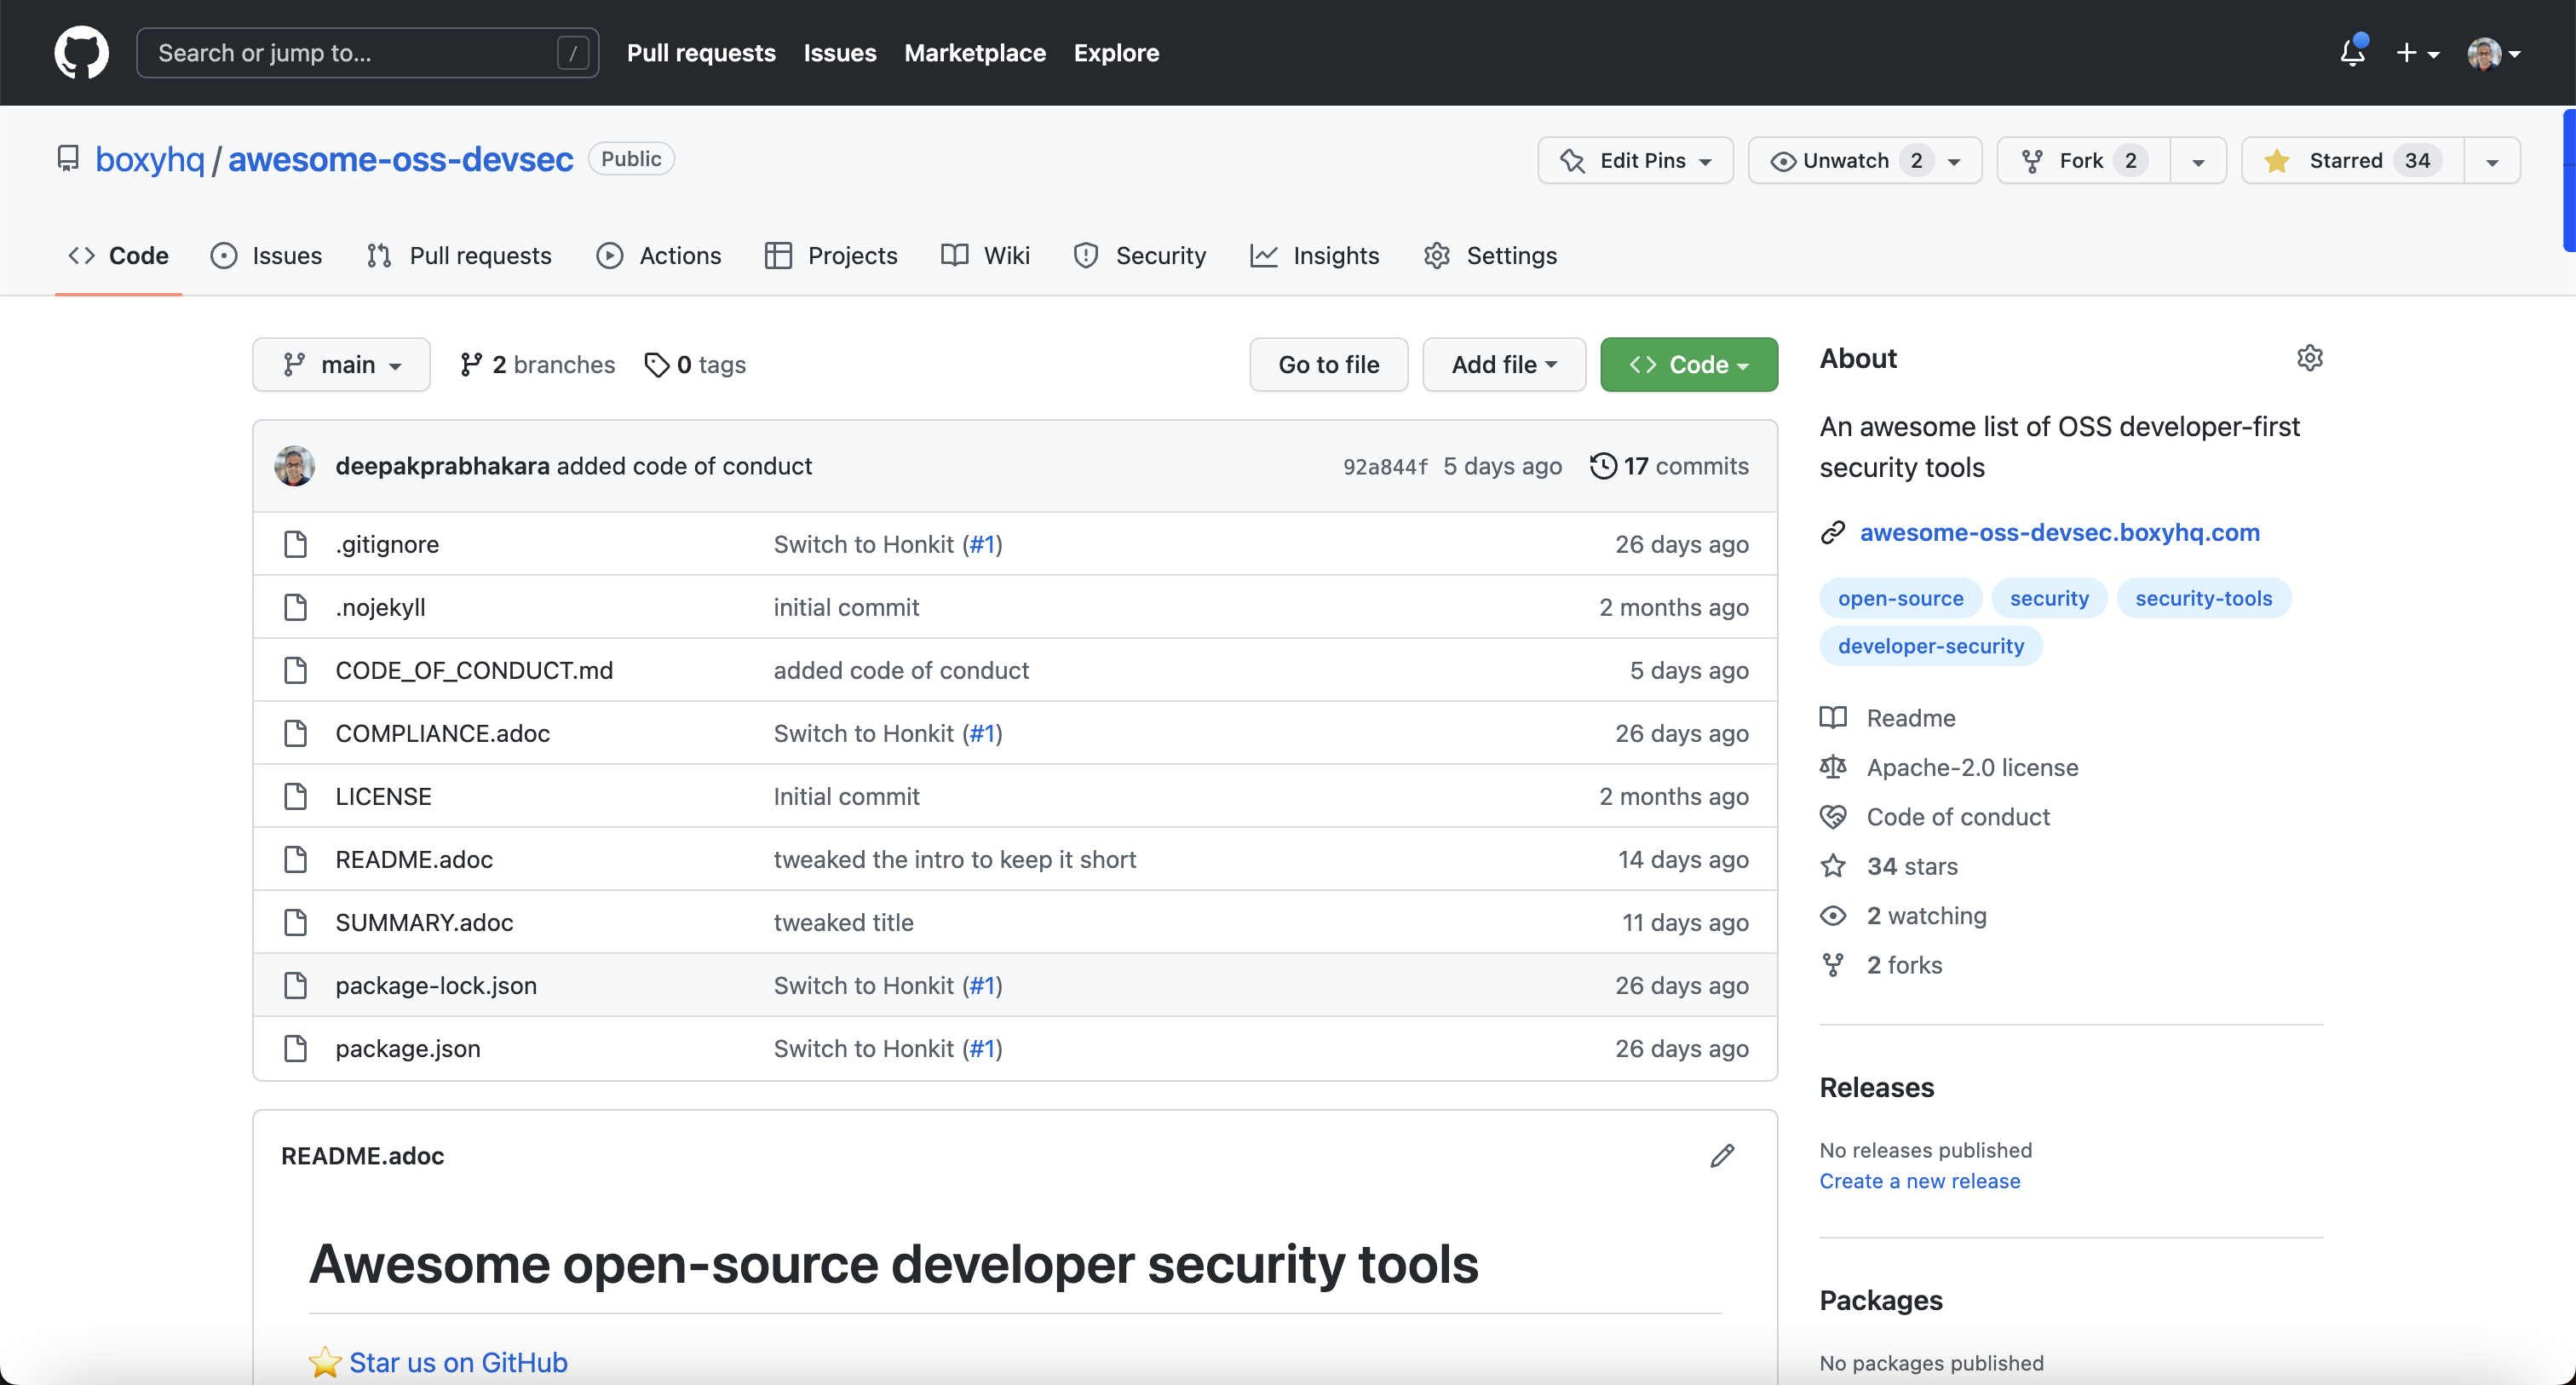The width and height of the screenshot is (2576, 1385).
Task: Click the security-tools topic tag
Action: [x=2203, y=598]
